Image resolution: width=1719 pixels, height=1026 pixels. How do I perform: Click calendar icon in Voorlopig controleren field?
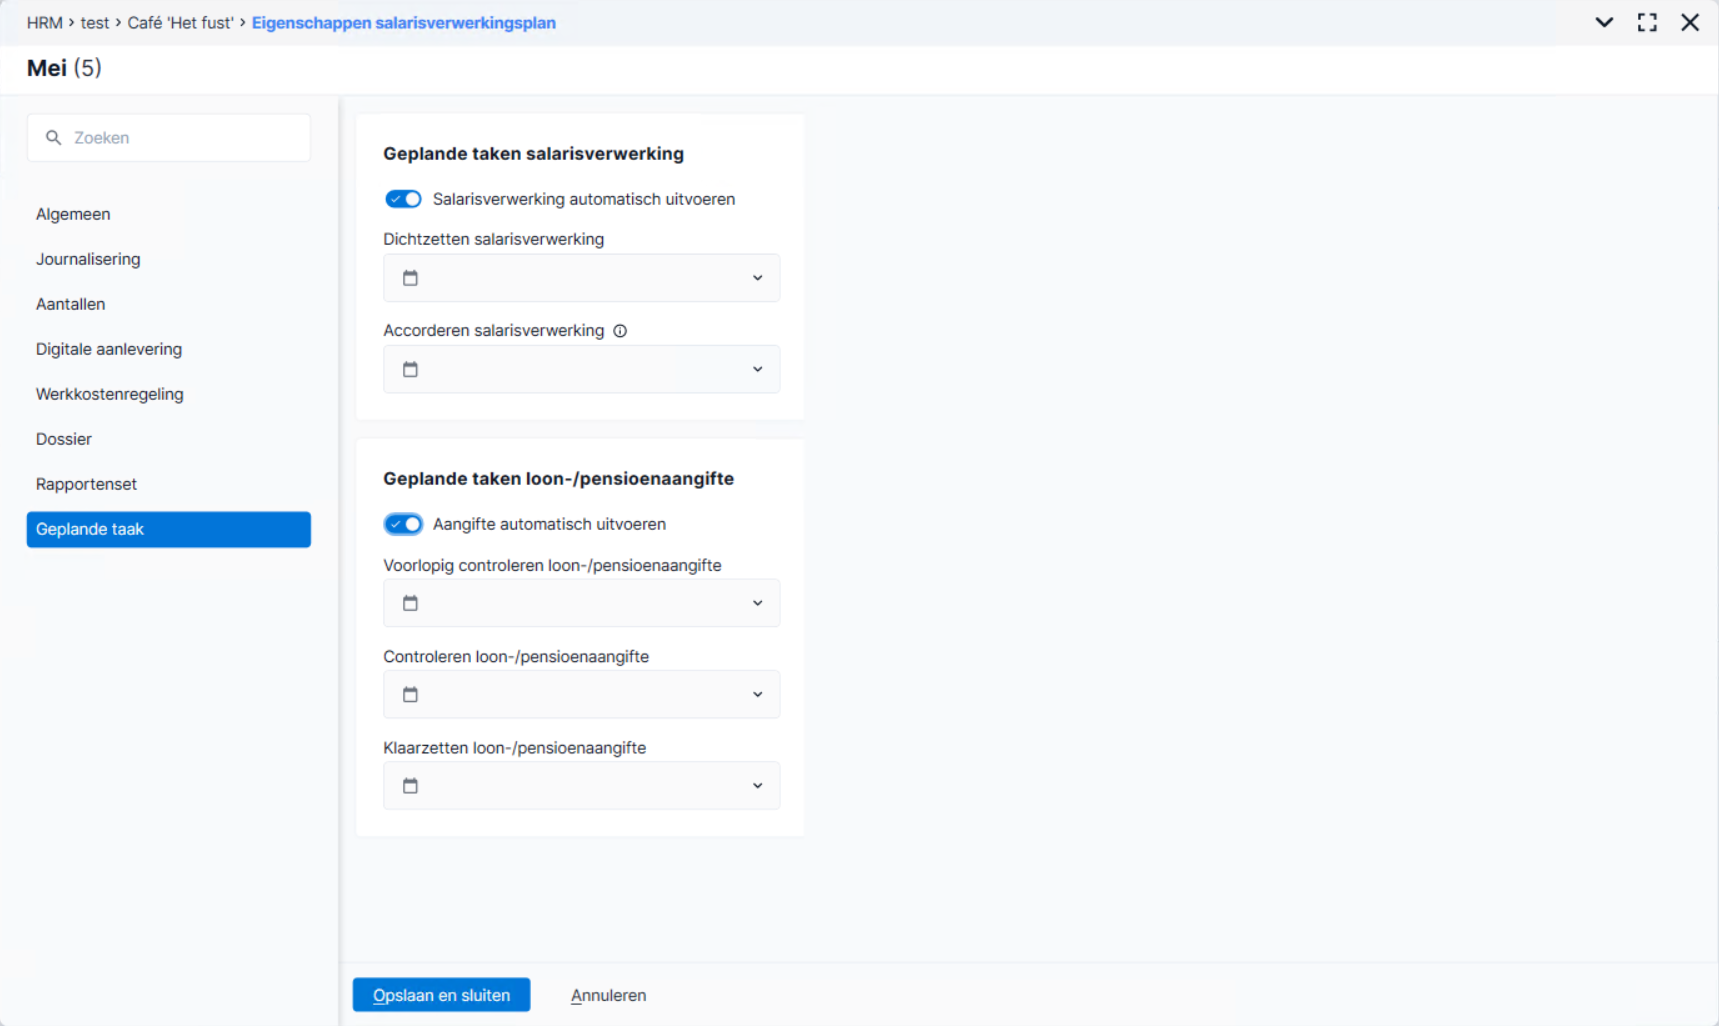(410, 603)
